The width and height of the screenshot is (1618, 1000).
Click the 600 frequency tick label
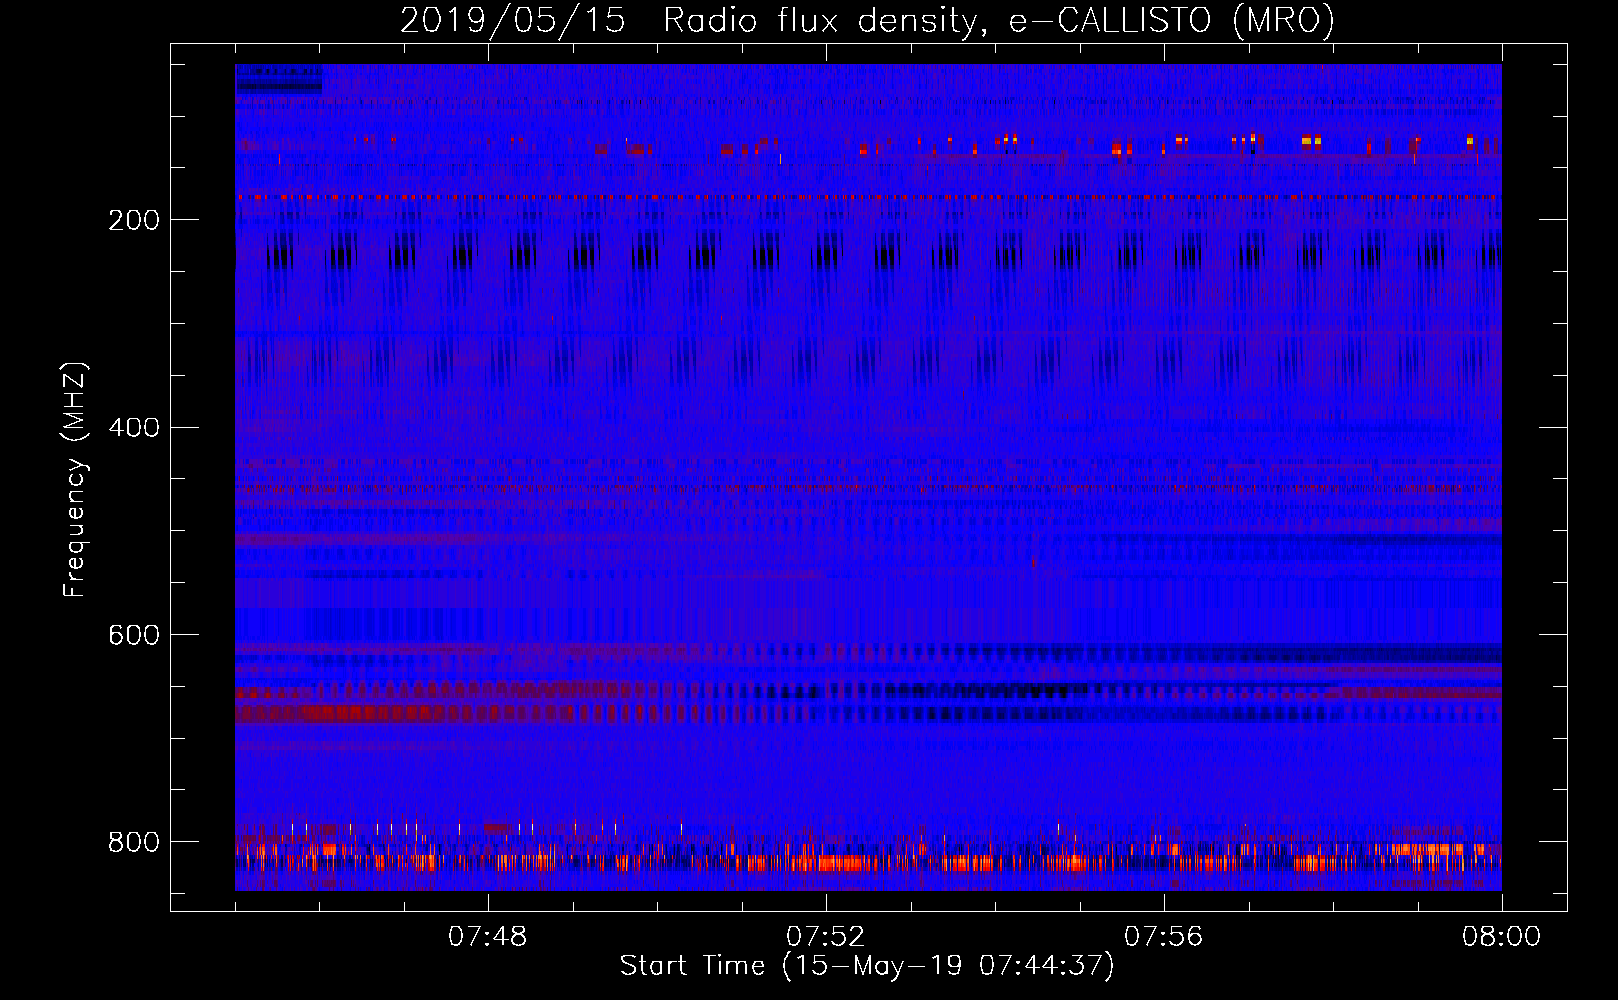134,635
